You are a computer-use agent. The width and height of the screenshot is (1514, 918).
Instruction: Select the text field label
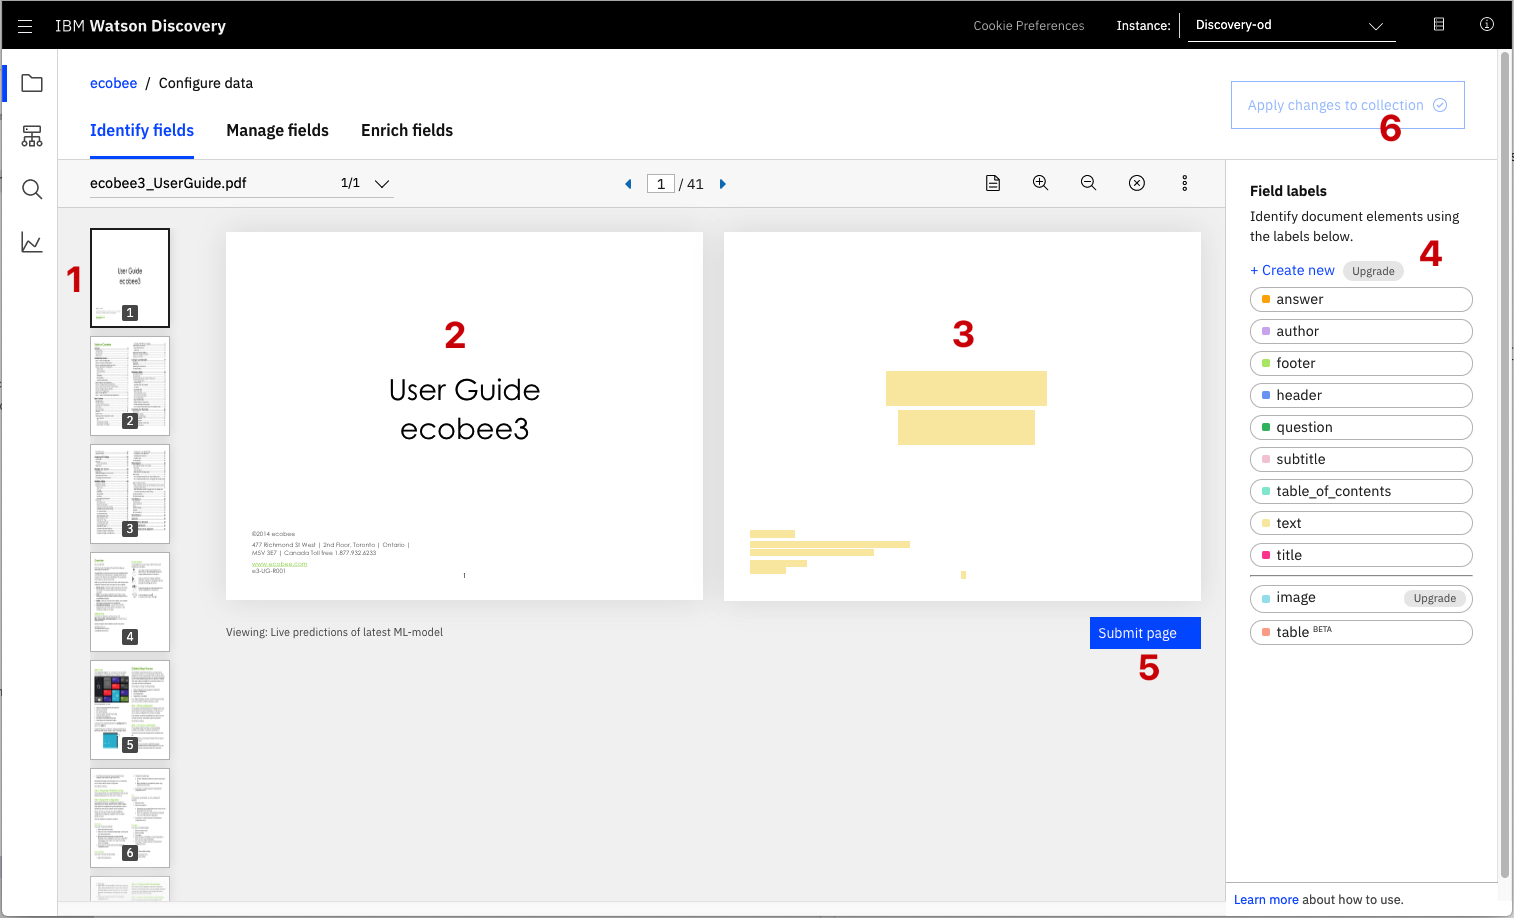1361,523
